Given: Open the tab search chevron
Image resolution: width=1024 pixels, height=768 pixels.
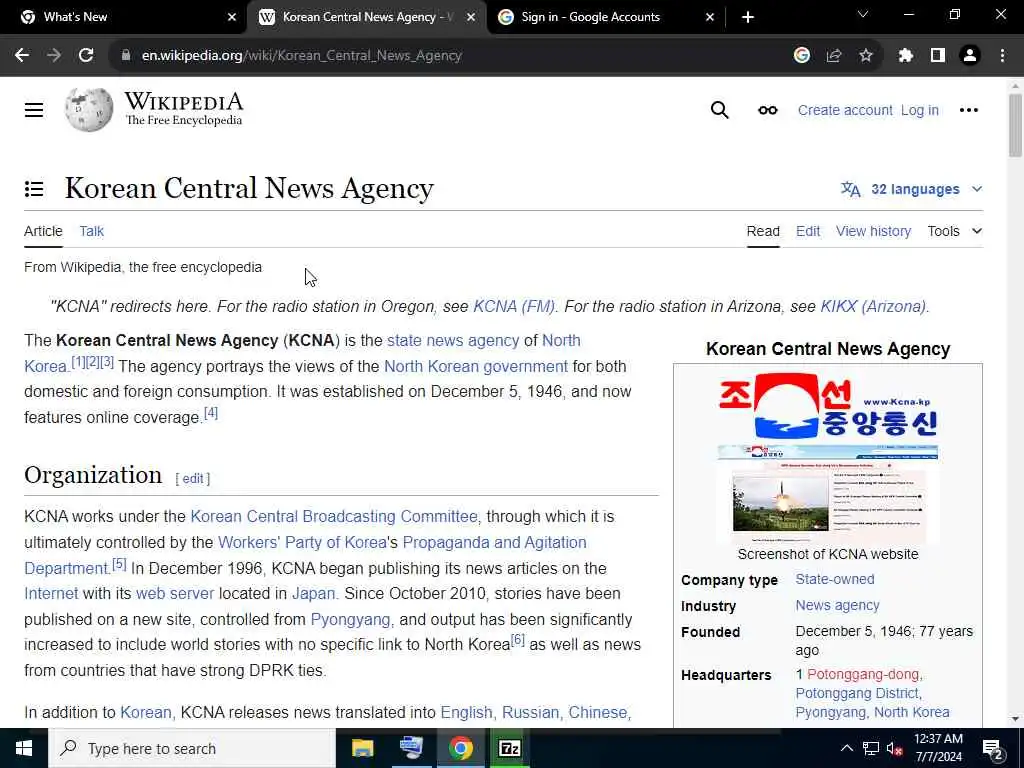Looking at the screenshot, I should [863, 14].
